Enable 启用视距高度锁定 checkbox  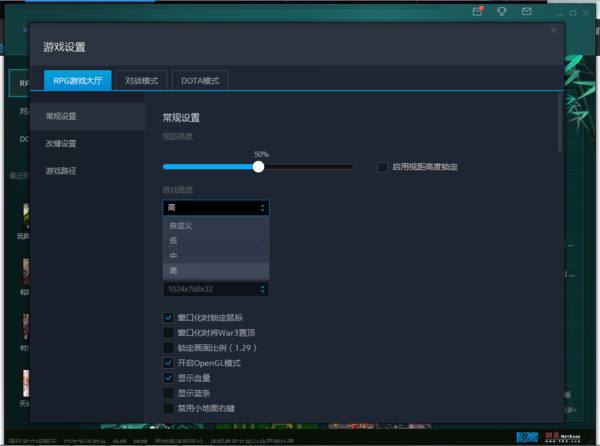(x=383, y=167)
